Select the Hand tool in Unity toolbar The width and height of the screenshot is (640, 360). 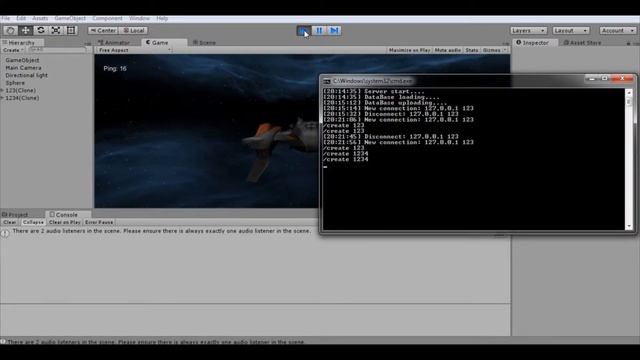pos(10,30)
